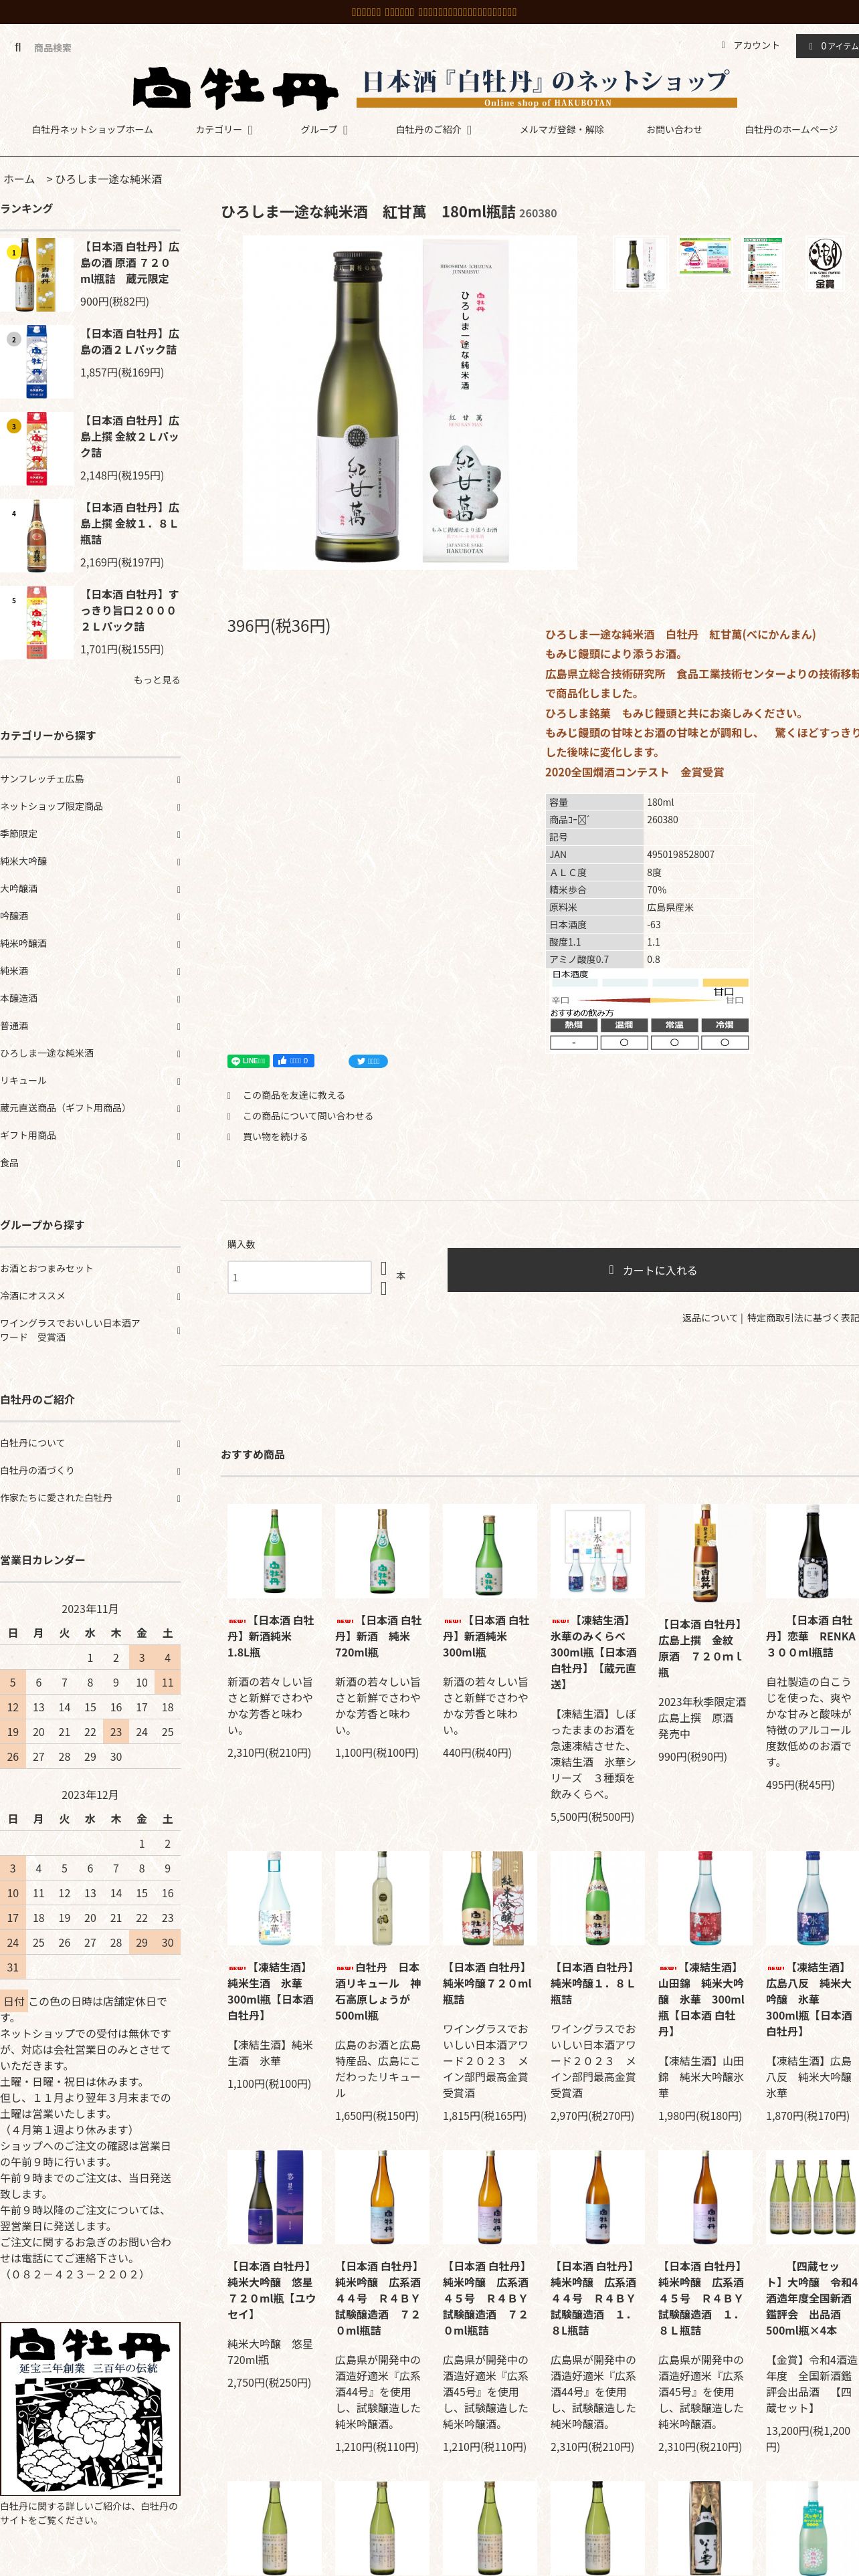Open 白牡丹のホームページ link

[791, 129]
